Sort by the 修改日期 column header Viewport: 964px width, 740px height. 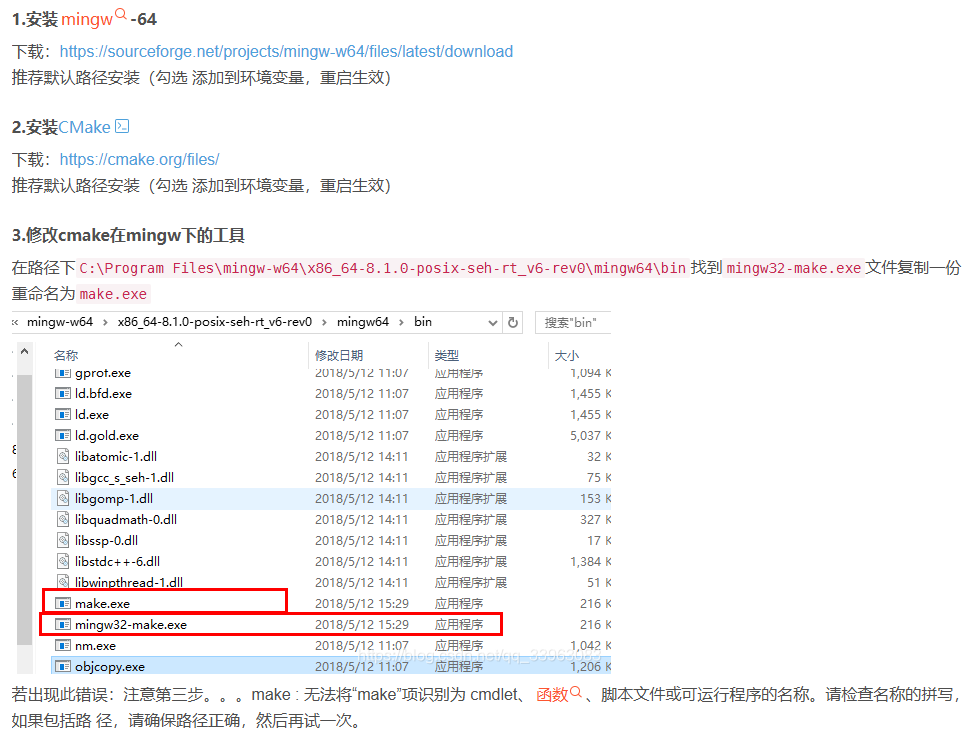pyautogui.click(x=339, y=355)
